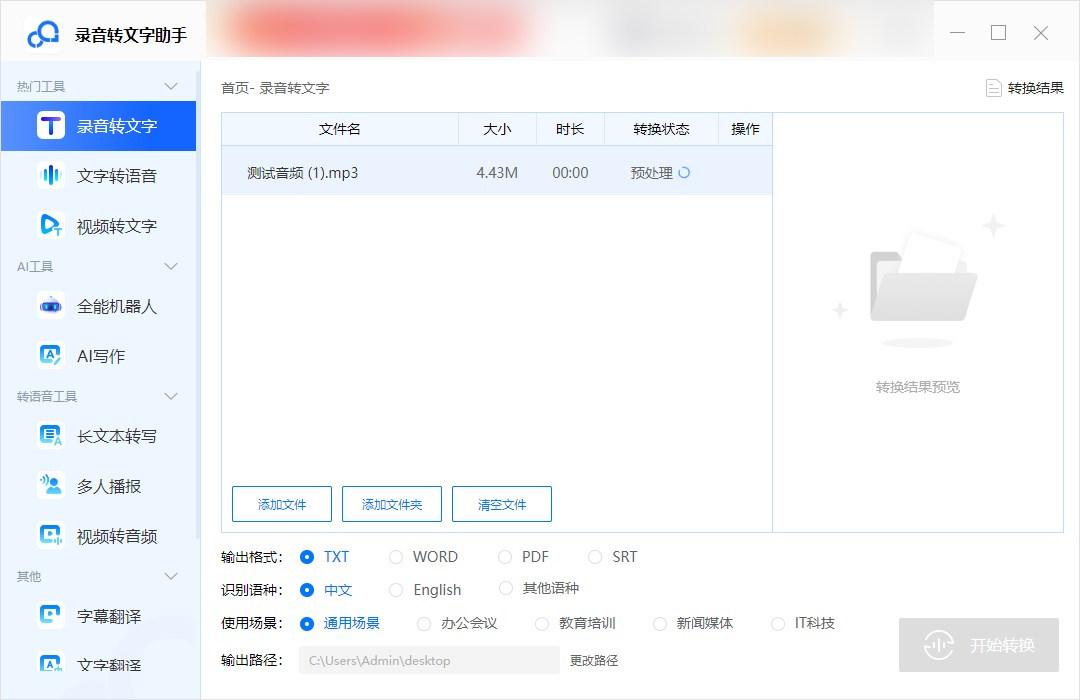Click the 时长 column header
The image size is (1080, 700).
pyautogui.click(x=570, y=129)
